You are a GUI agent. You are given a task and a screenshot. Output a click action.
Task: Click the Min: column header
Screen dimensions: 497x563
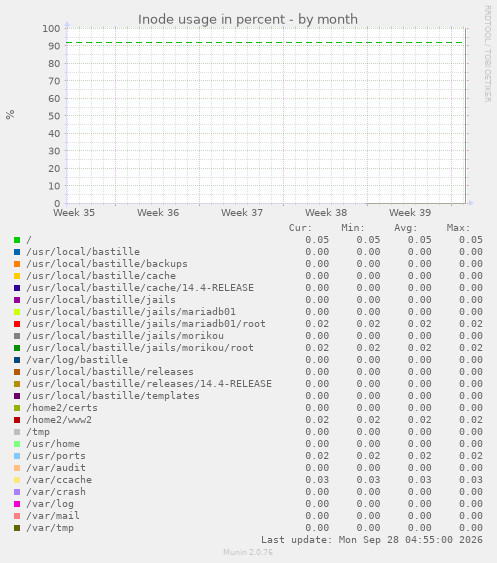[x=353, y=228]
